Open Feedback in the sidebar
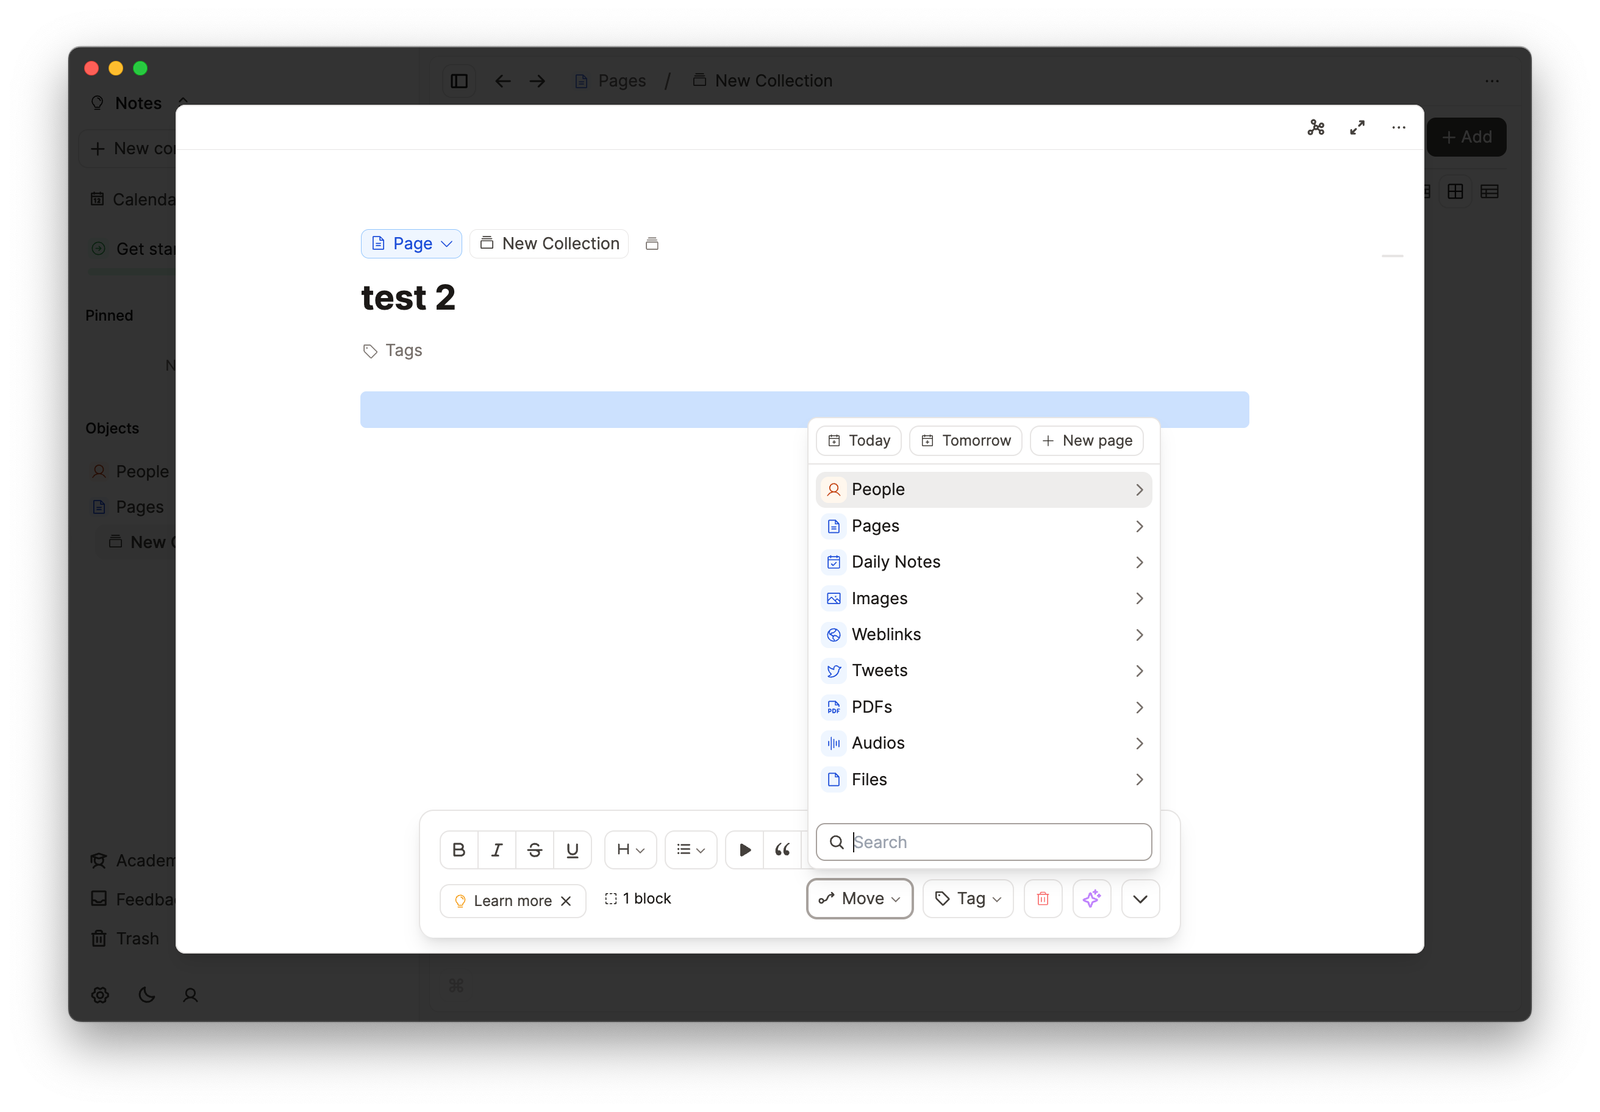Screen dimensions: 1600x1112 point(133,900)
